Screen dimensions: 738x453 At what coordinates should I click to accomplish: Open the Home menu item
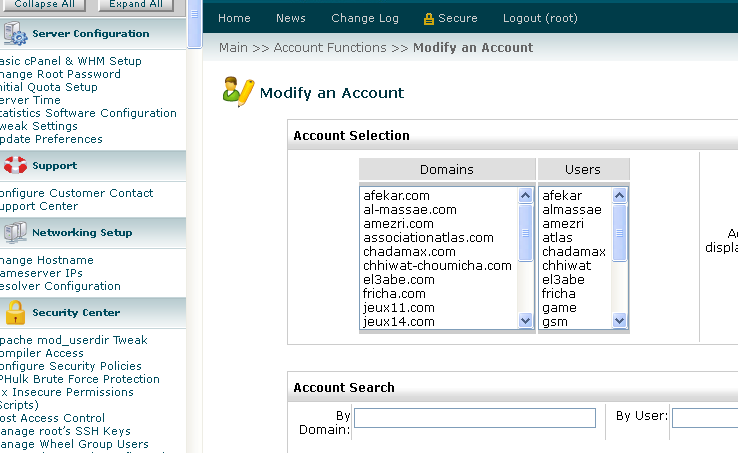click(x=234, y=18)
